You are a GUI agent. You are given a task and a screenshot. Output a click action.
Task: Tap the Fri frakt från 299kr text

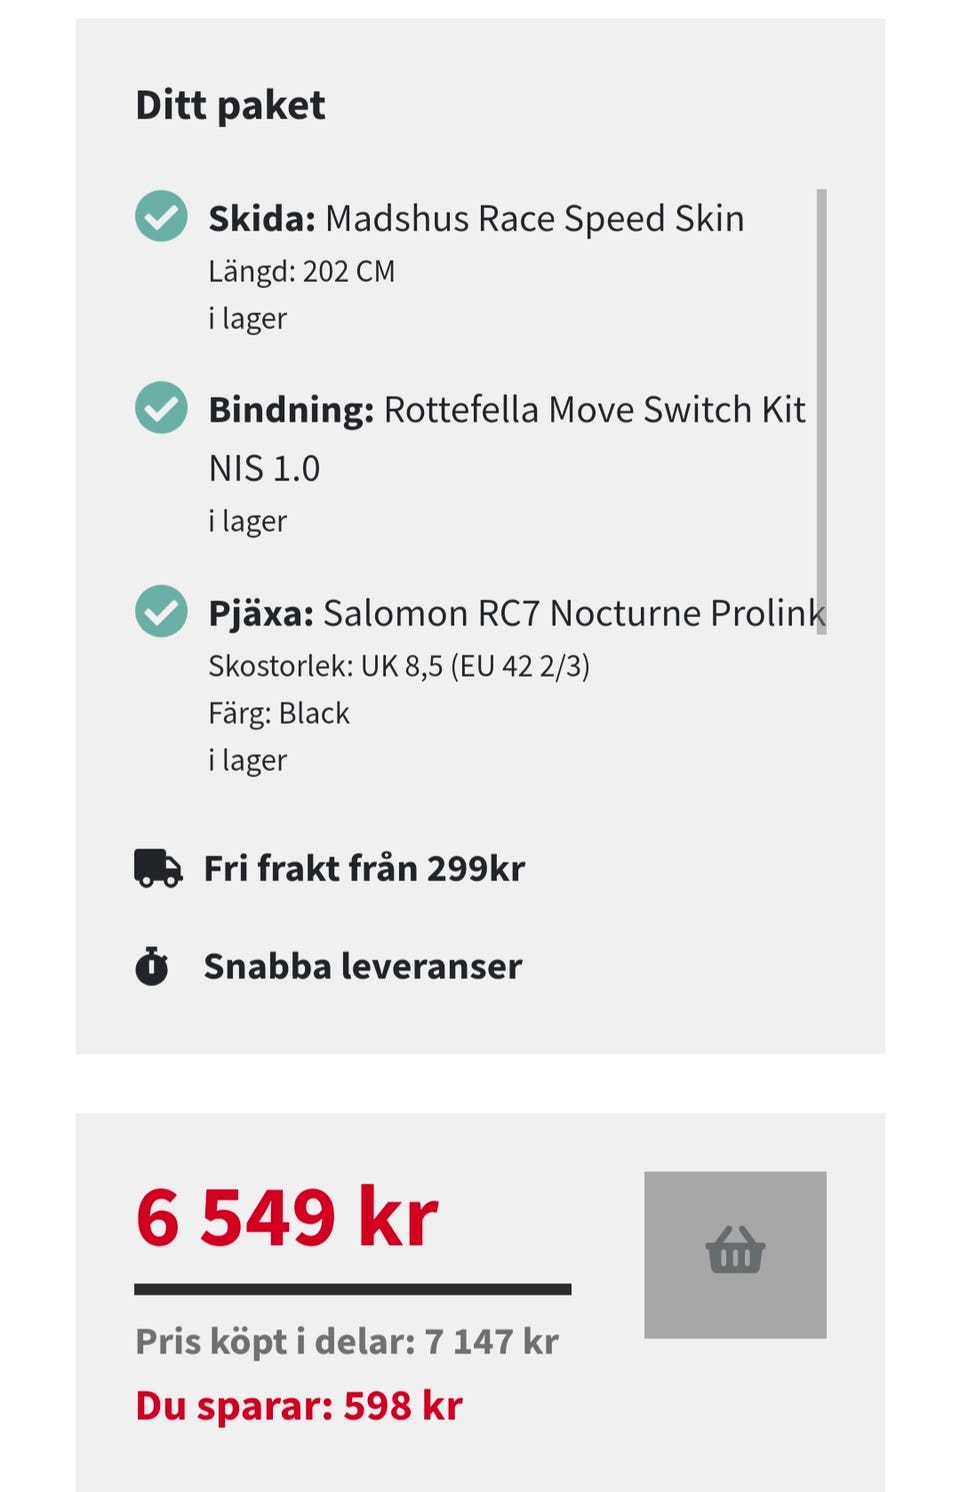[x=364, y=868]
